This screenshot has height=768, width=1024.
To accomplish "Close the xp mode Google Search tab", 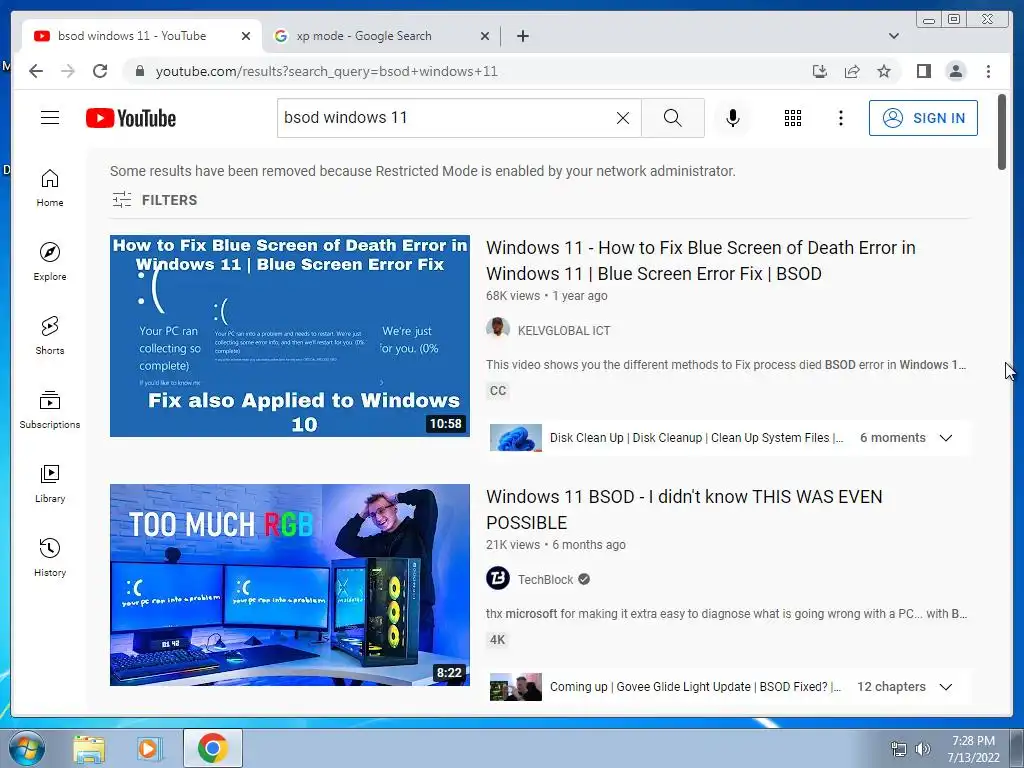I will point(485,36).
